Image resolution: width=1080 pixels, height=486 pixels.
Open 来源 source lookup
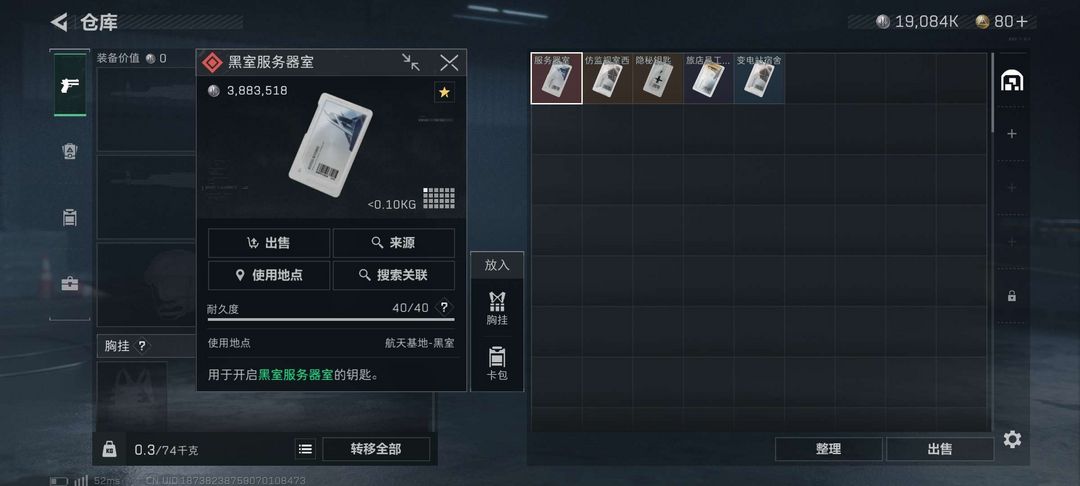393,243
